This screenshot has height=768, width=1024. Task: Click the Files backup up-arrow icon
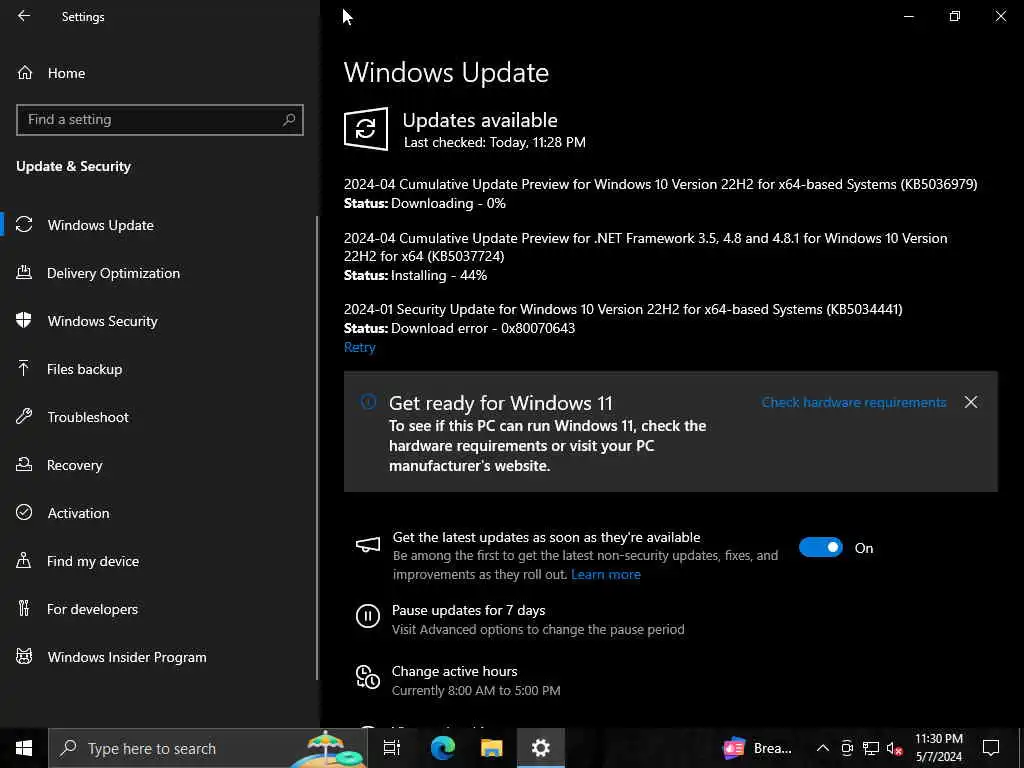point(24,368)
